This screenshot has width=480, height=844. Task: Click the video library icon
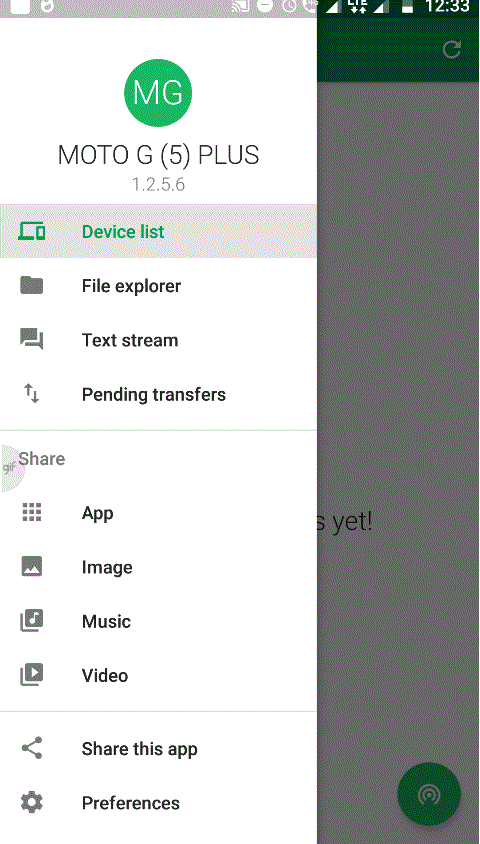coord(32,675)
